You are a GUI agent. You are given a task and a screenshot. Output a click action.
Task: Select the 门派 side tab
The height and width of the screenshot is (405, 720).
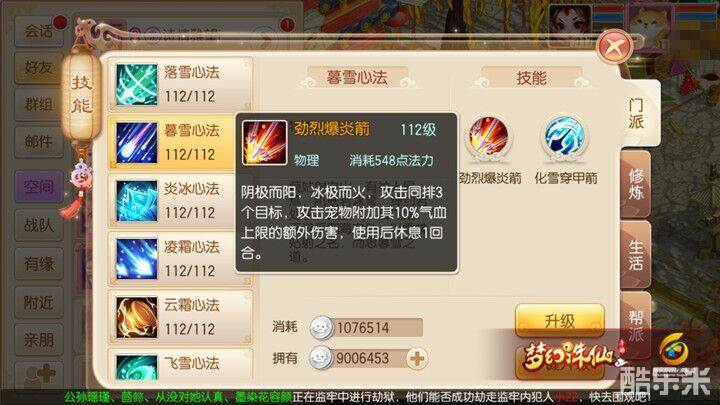[x=637, y=113]
